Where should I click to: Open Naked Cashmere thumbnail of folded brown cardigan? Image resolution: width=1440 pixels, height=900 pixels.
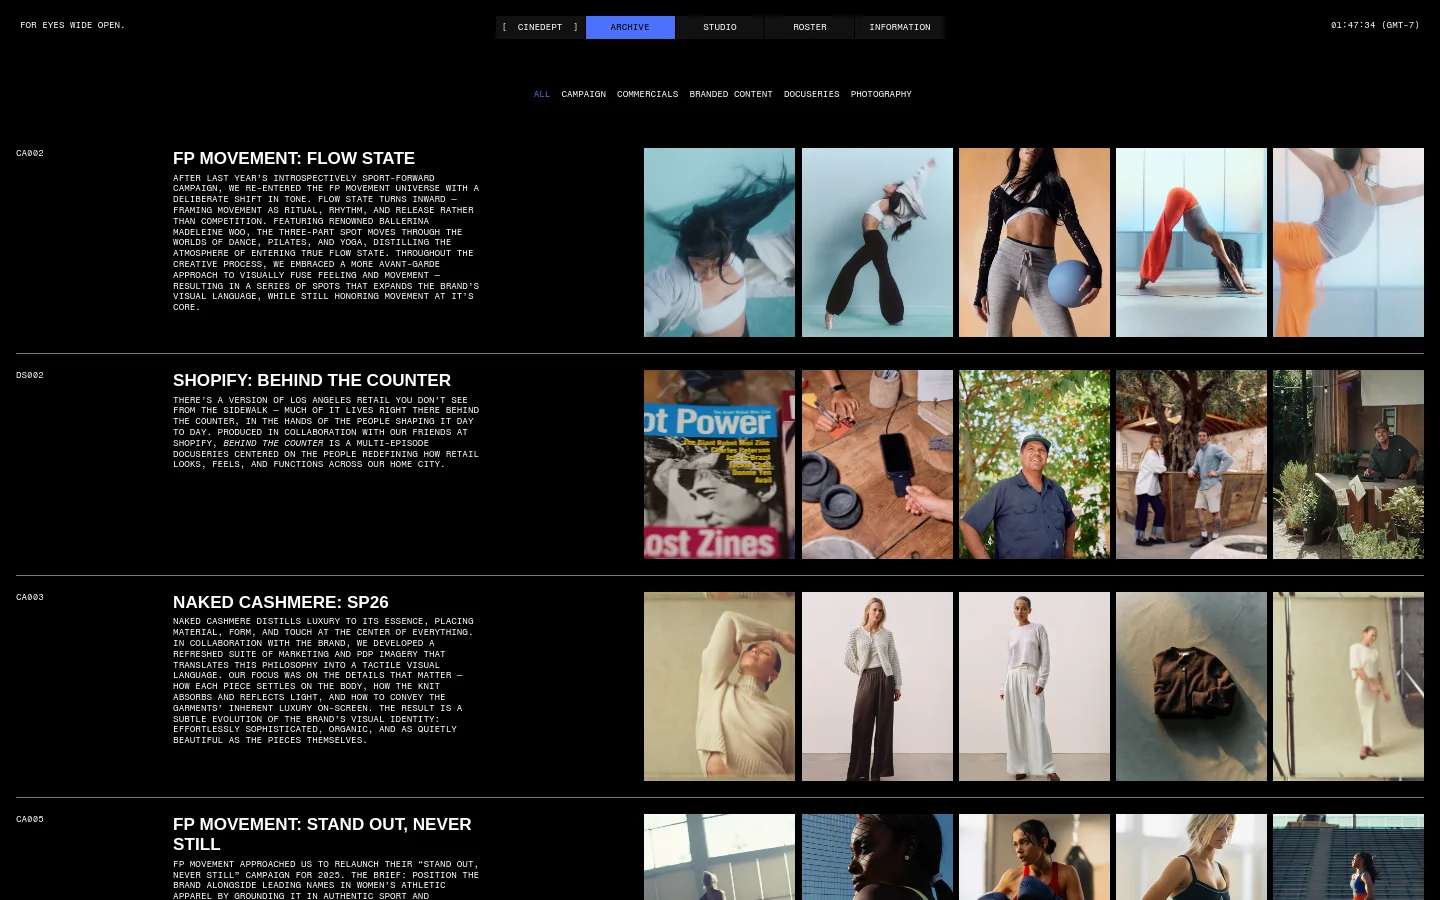pyautogui.click(x=1191, y=686)
